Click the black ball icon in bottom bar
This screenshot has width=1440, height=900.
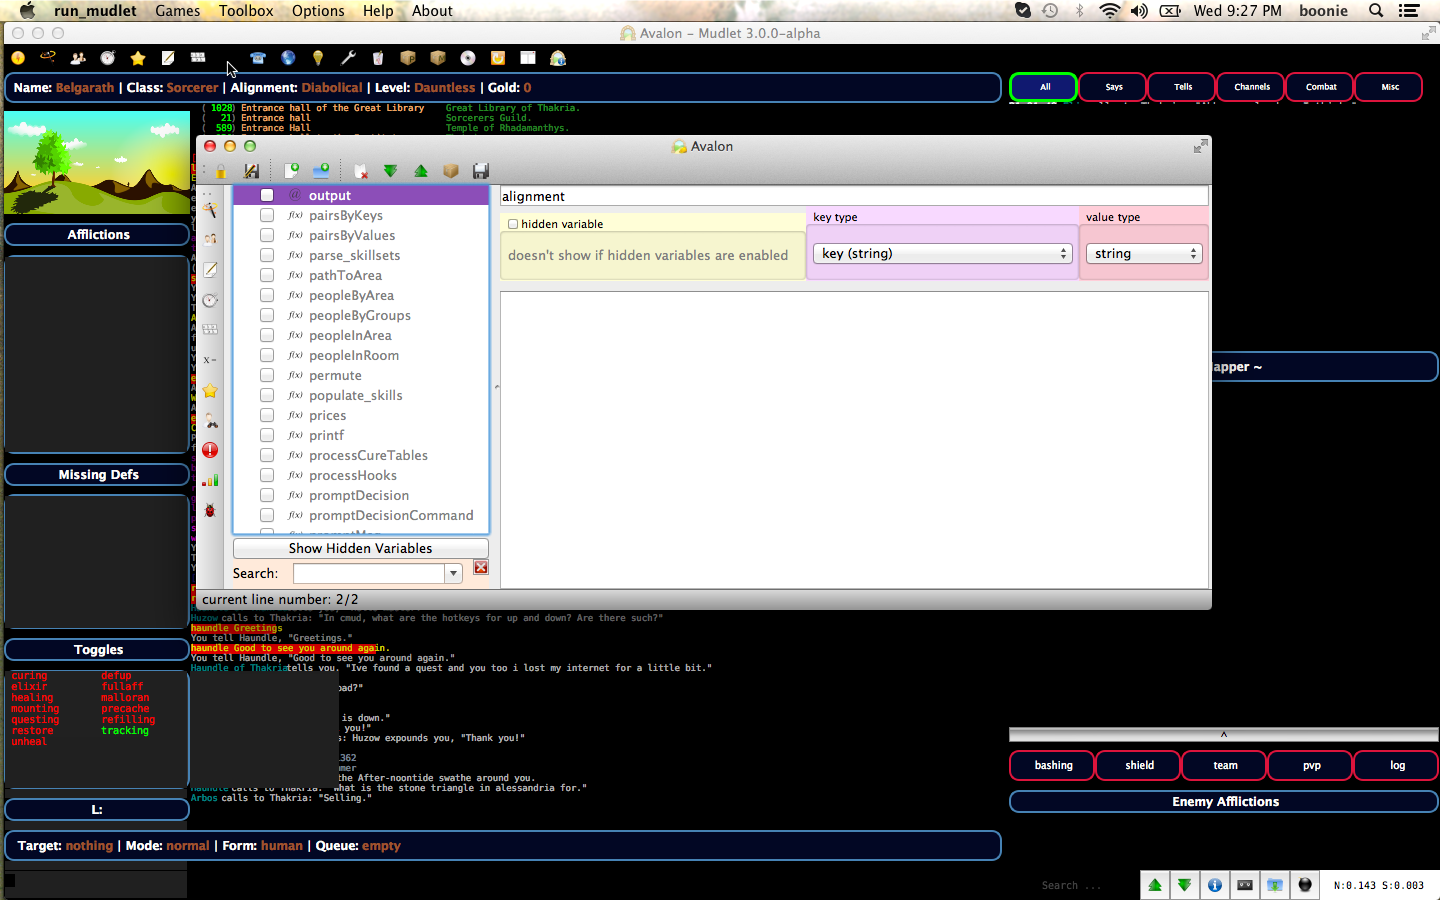tap(1305, 885)
